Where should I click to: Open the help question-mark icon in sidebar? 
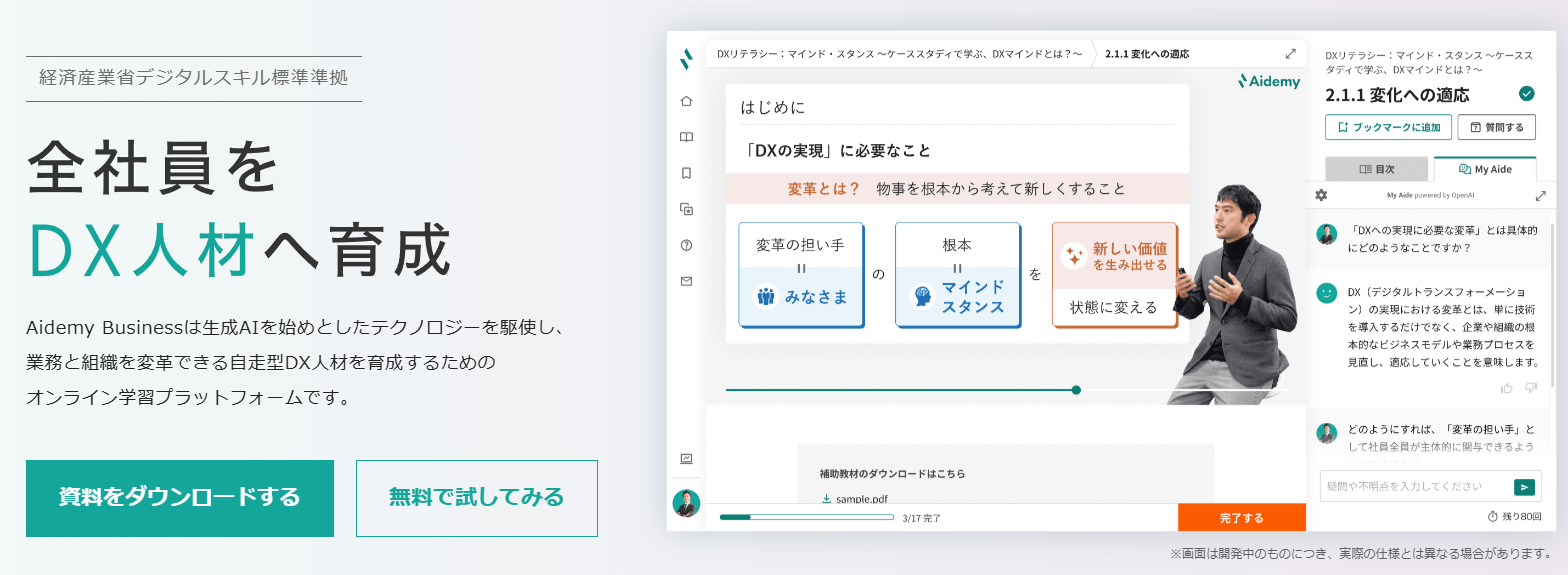click(x=686, y=245)
